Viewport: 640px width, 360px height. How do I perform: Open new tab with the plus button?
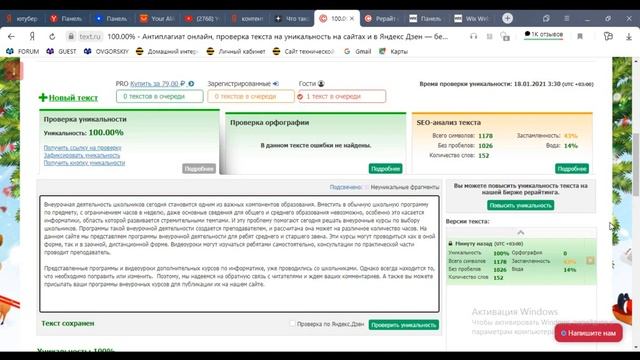point(507,18)
